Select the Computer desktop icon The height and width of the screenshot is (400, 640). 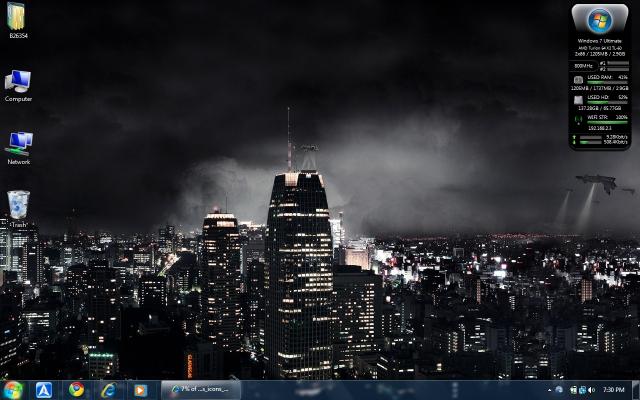(x=18, y=85)
